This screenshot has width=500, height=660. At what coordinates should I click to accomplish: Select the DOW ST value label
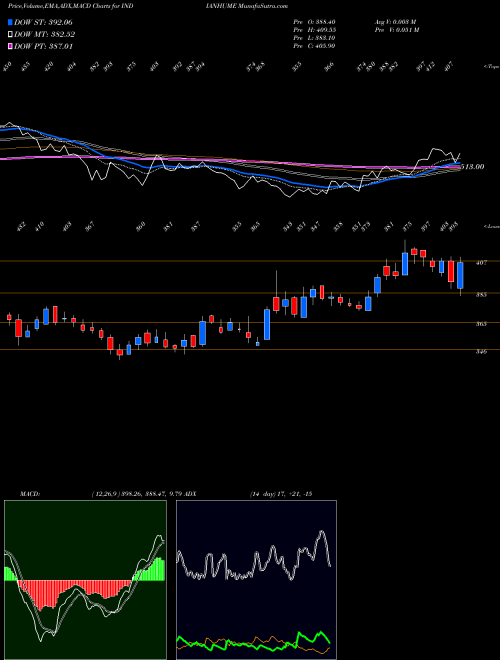[44, 22]
